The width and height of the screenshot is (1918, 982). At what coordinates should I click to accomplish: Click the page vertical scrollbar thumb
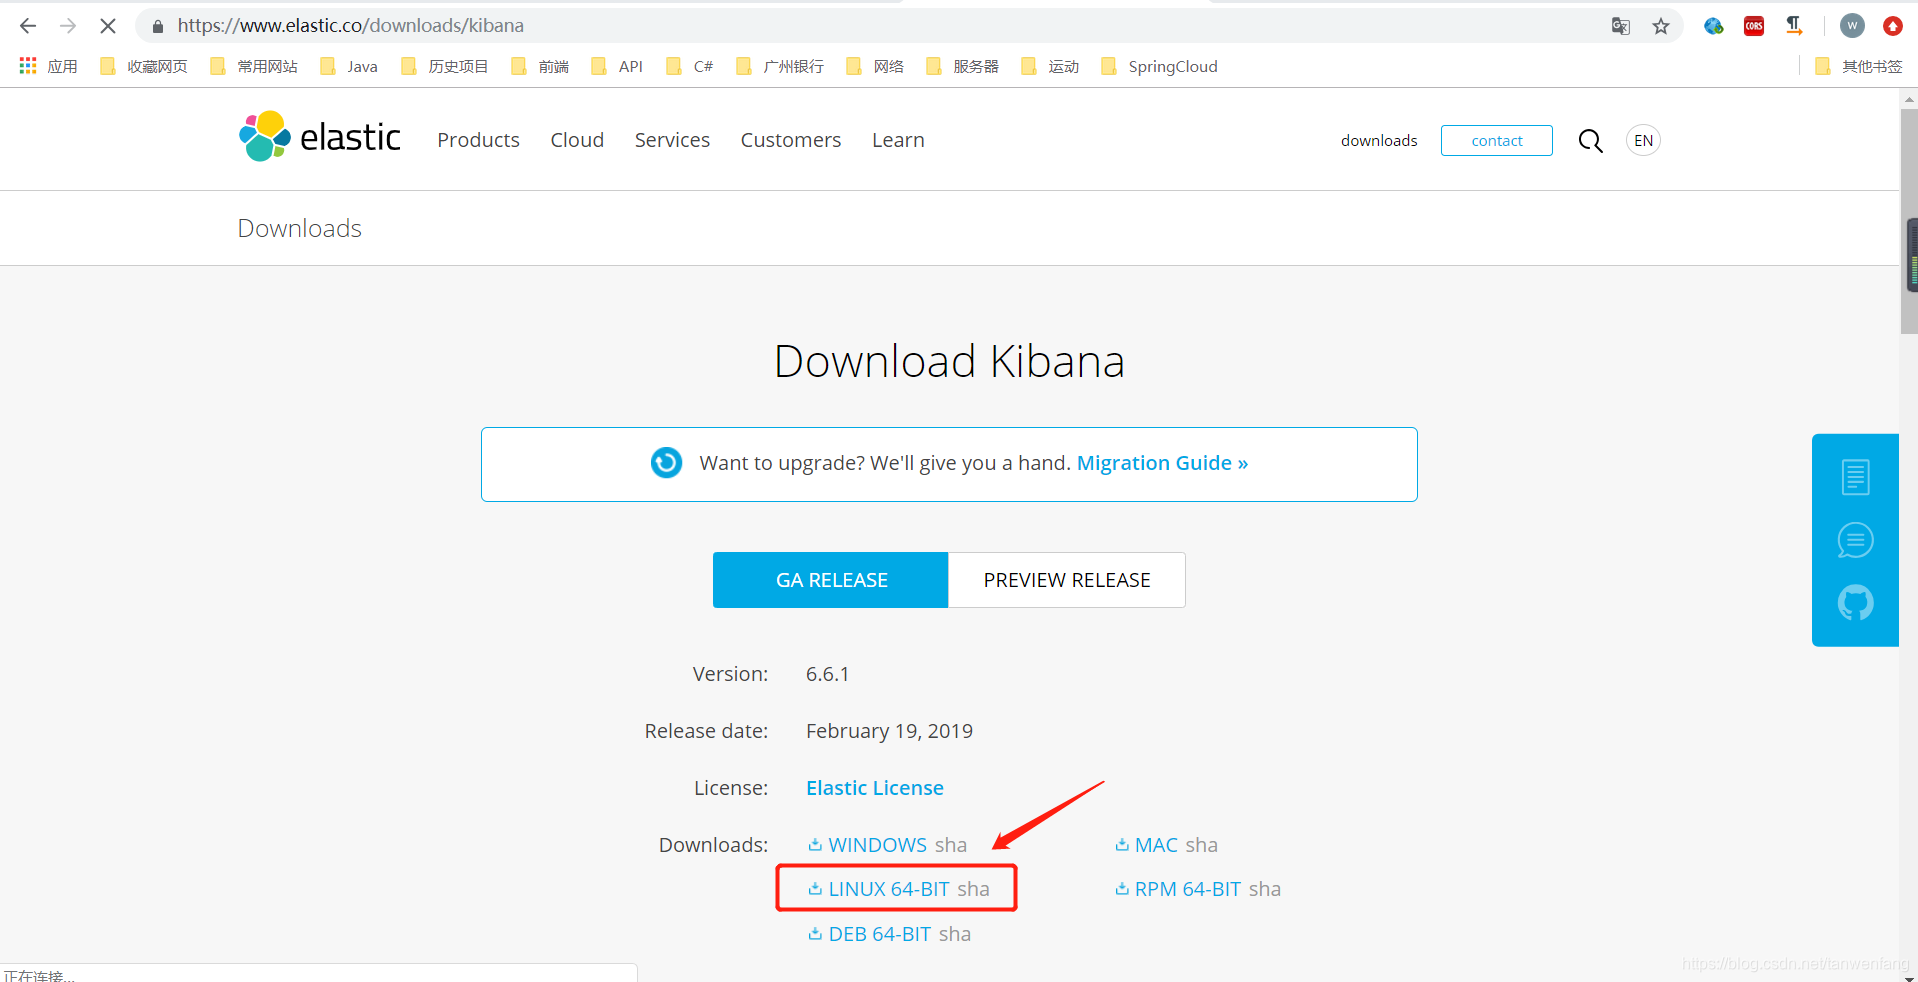pyautogui.click(x=1909, y=220)
